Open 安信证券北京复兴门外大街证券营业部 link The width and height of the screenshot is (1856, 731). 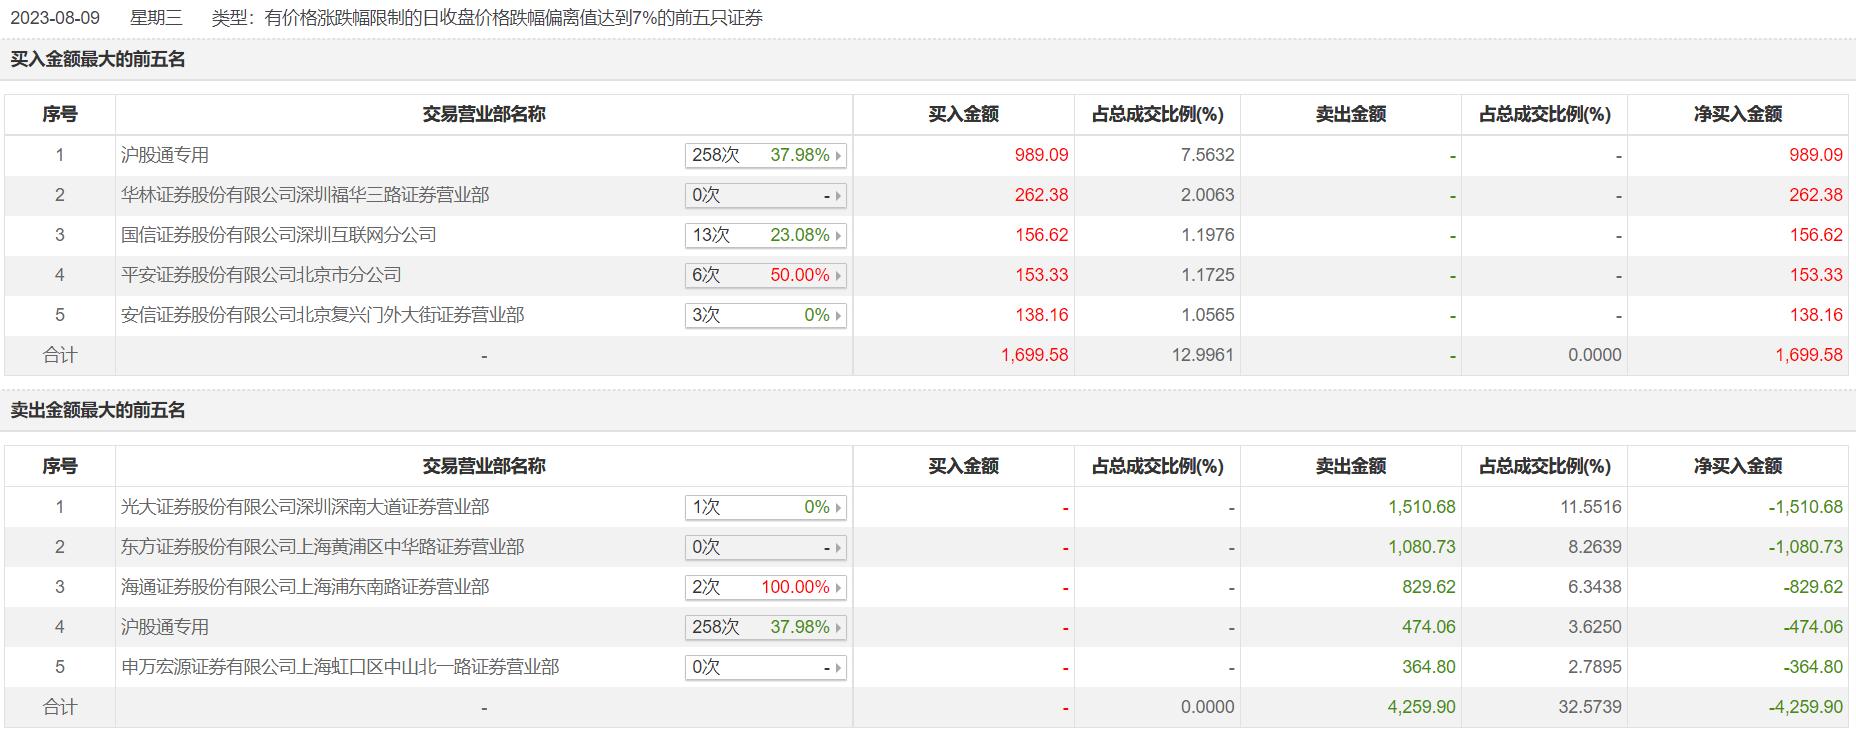(x=323, y=315)
